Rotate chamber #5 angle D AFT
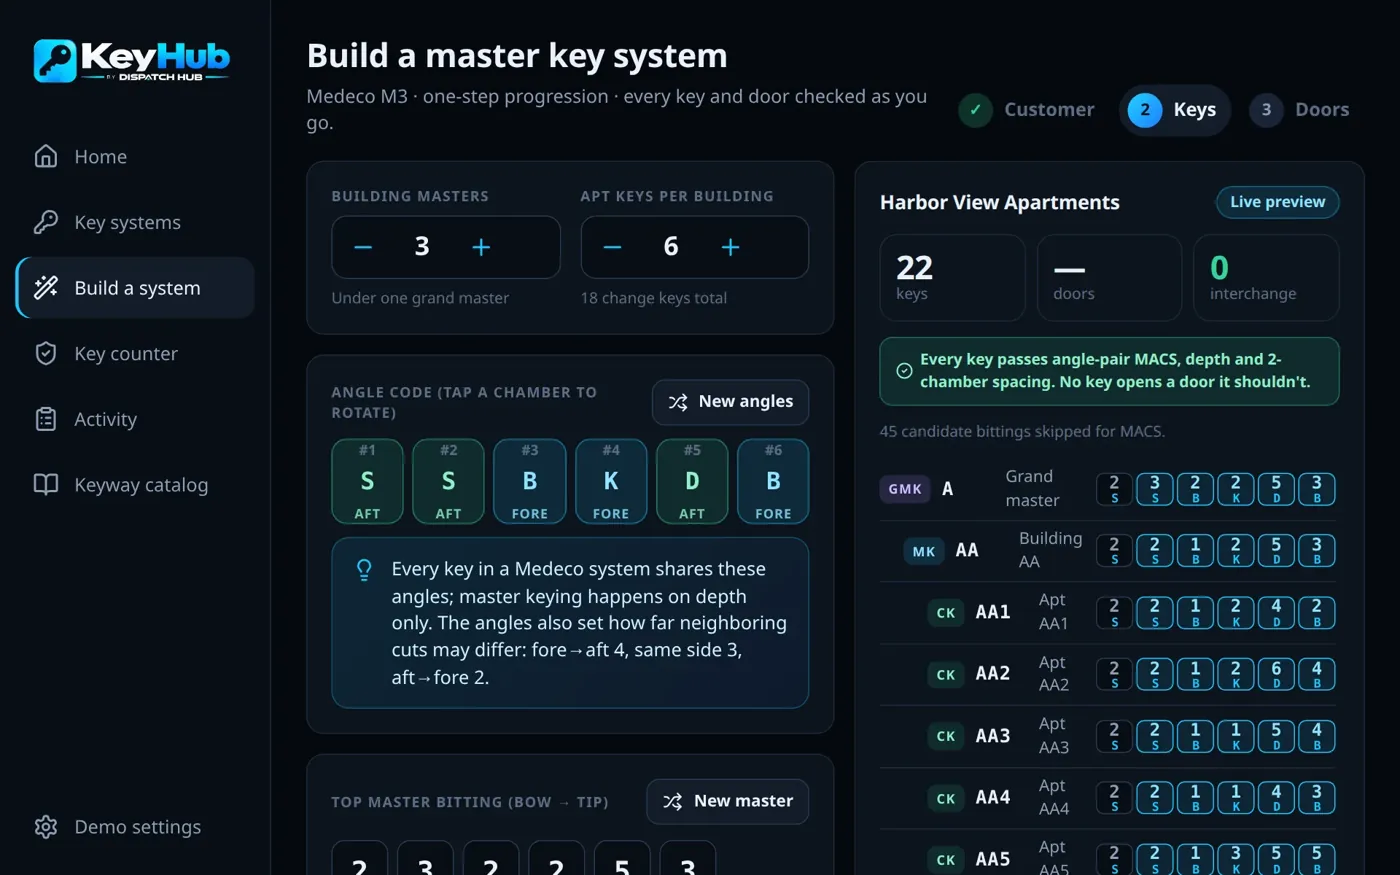The height and width of the screenshot is (875, 1400). click(692, 481)
